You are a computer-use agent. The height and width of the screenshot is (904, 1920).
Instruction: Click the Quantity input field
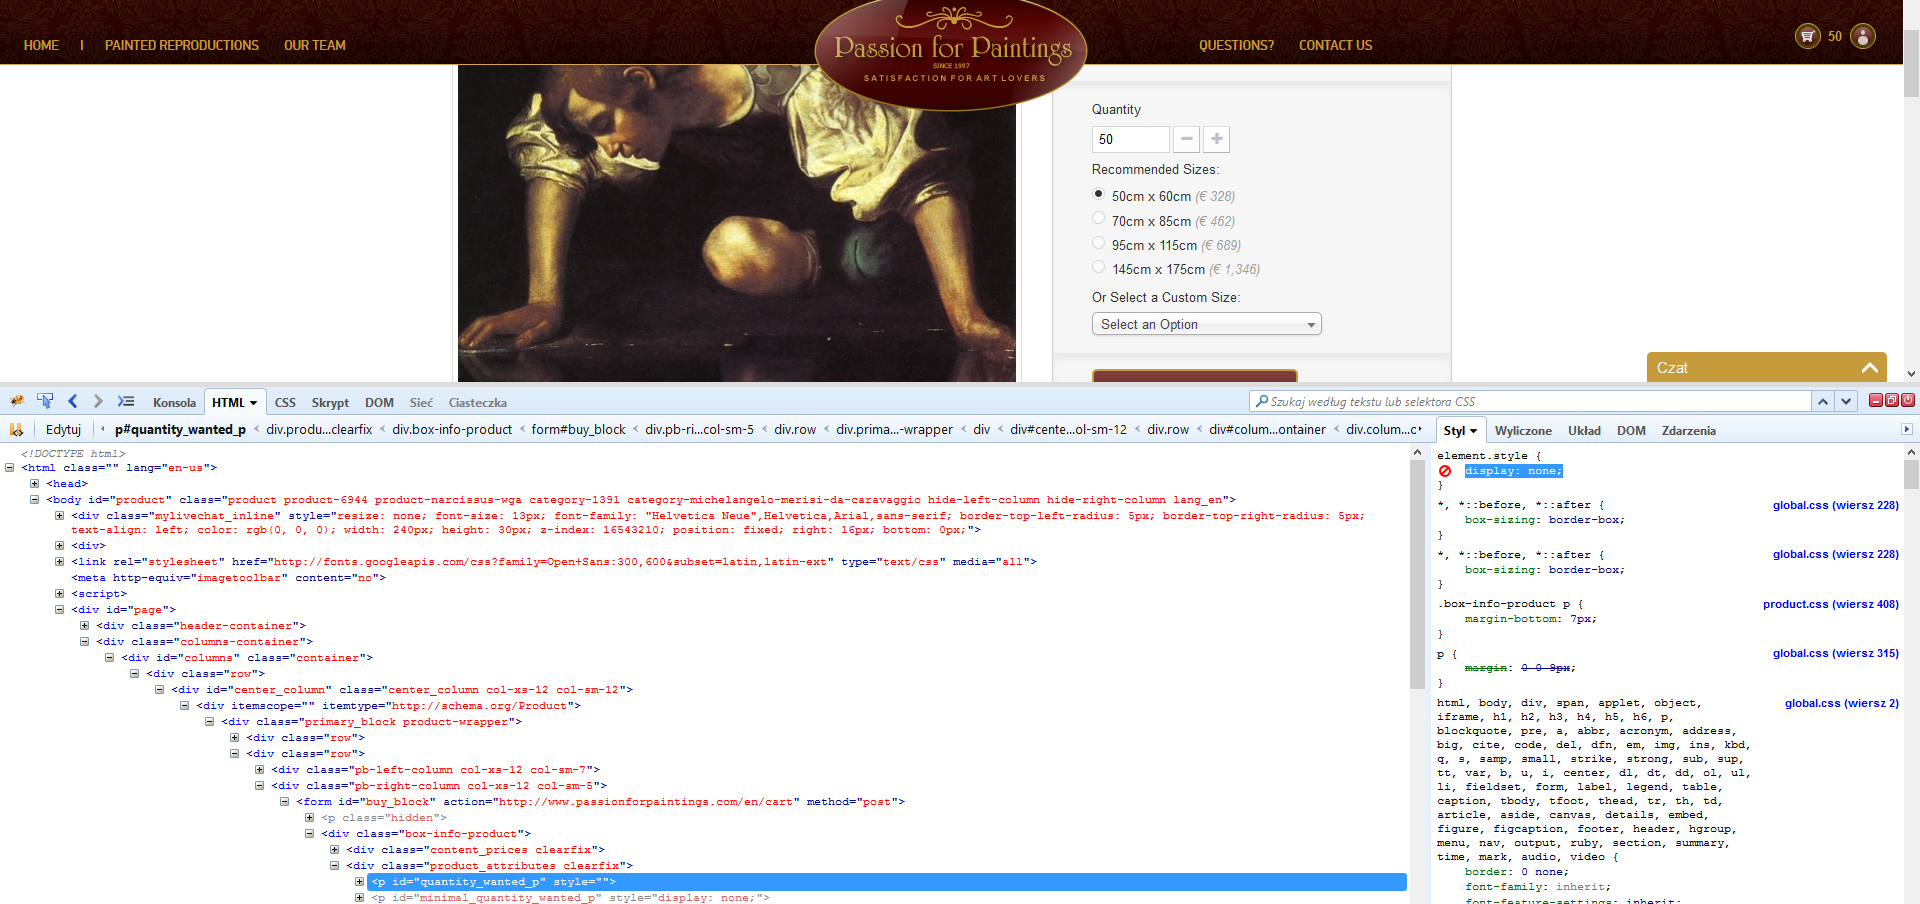[x=1130, y=139]
